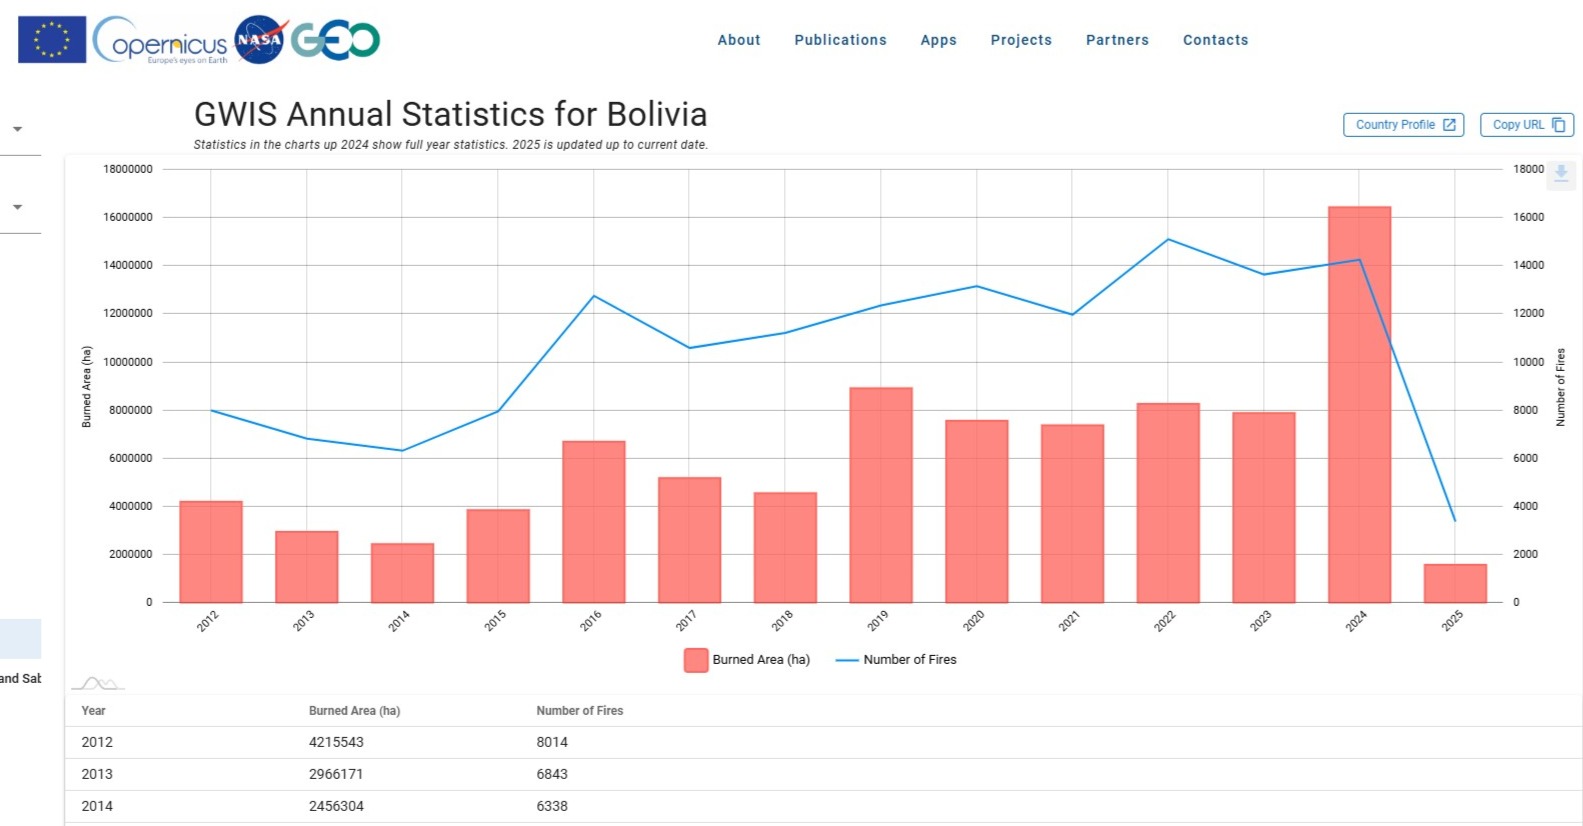Toggle Number of Fires line in legend
This screenshot has height=826, width=1583.
click(896, 660)
